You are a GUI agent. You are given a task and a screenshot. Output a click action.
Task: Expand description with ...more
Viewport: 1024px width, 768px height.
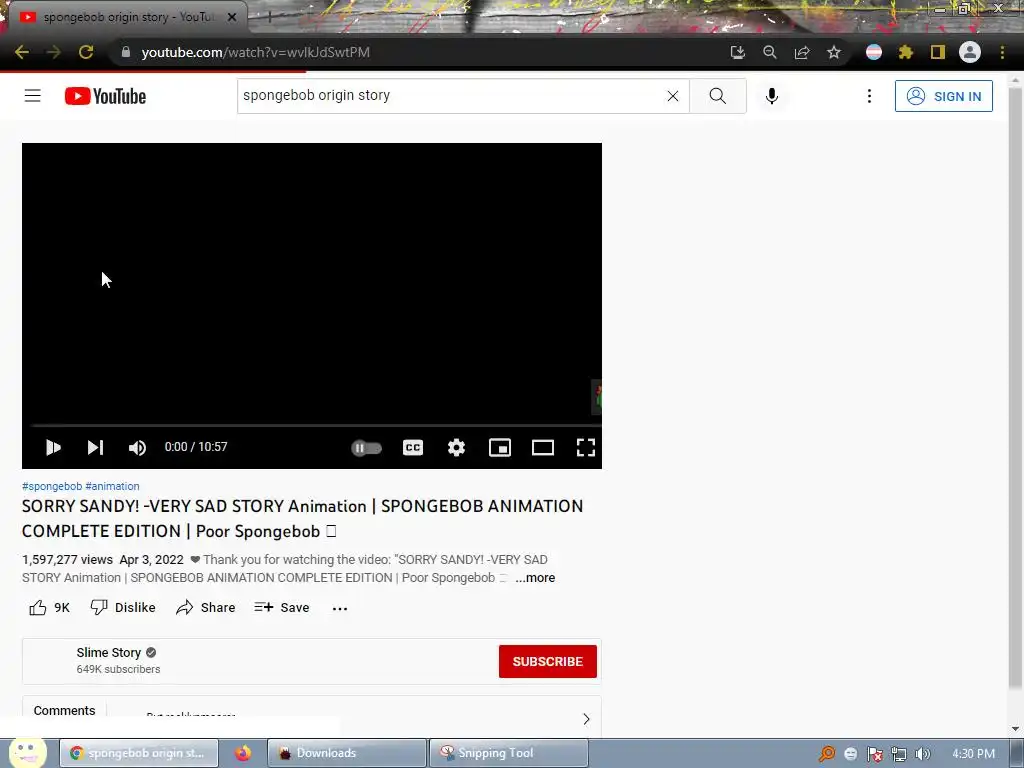535,578
